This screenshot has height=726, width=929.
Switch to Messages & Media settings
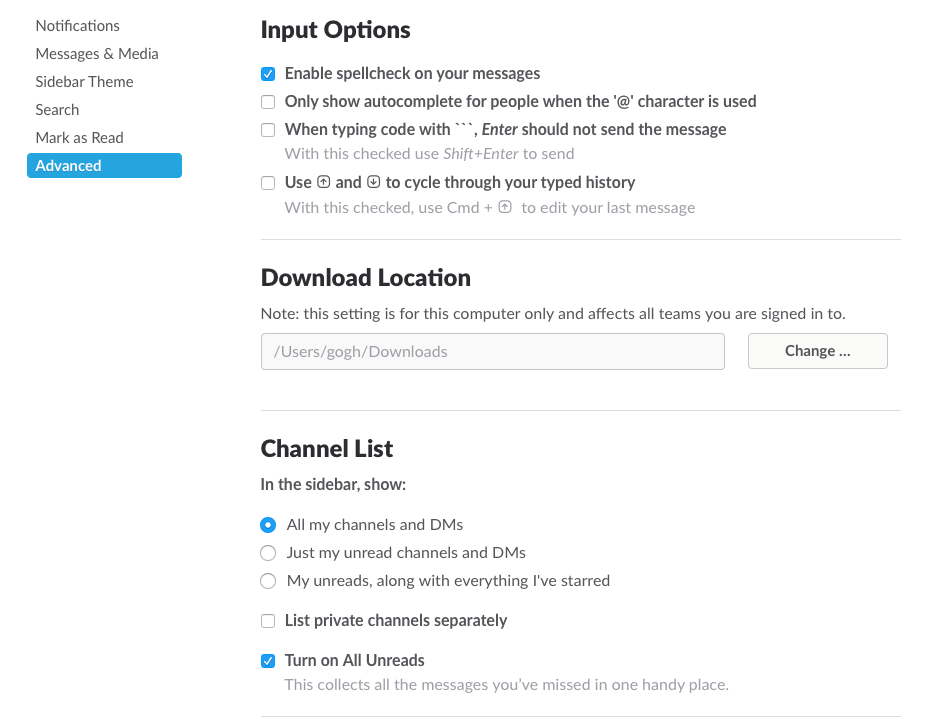point(97,53)
